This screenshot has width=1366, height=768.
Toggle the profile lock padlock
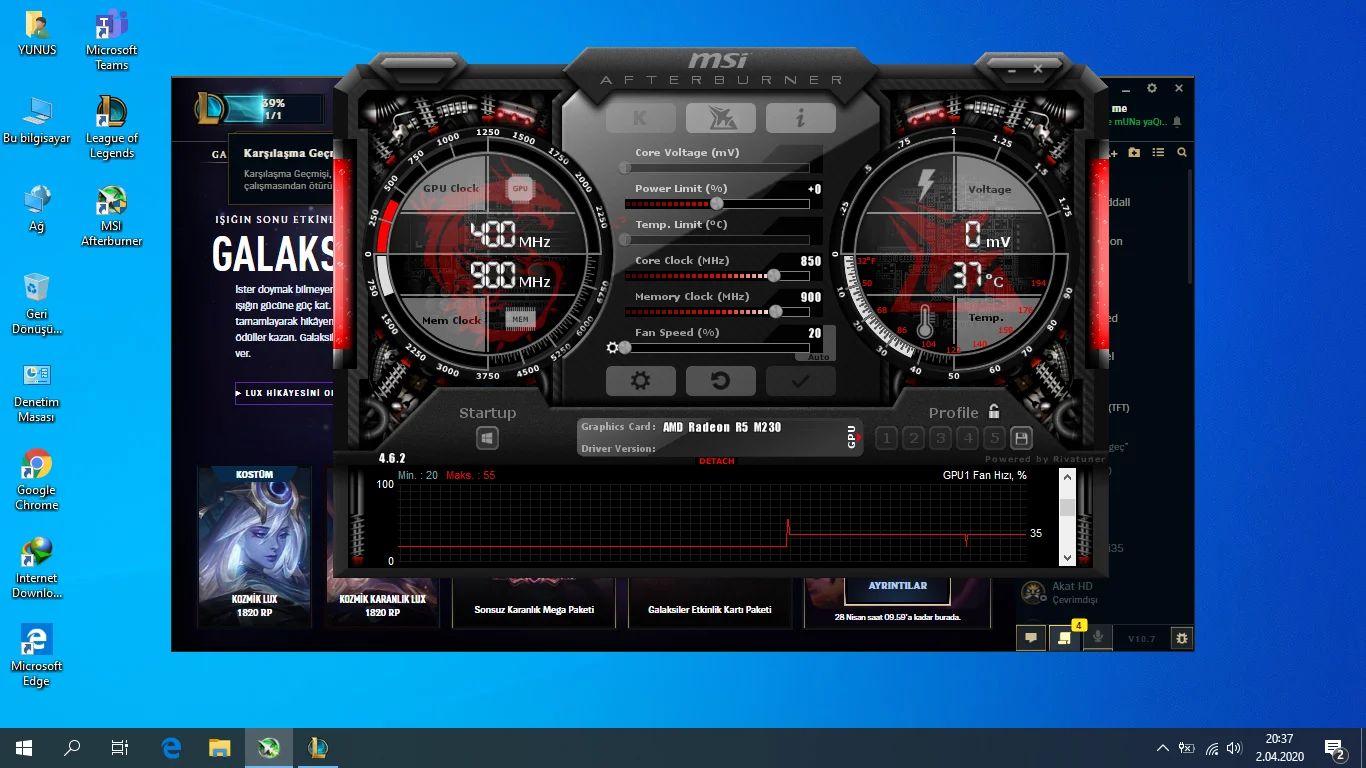coord(994,411)
